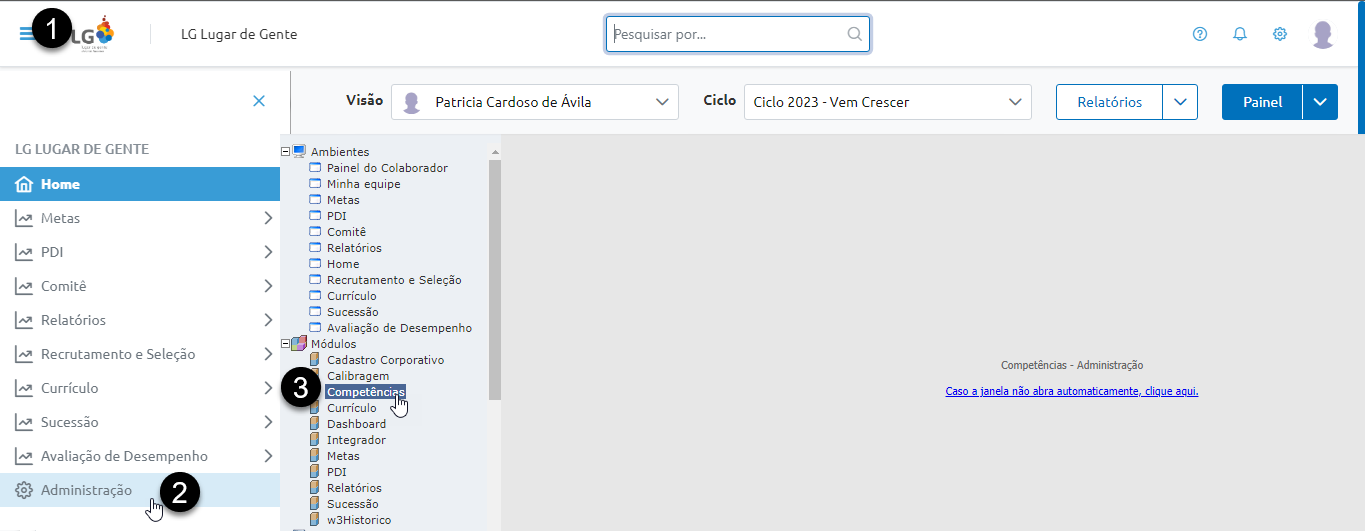The image size is (1365, 531).
Task: Select Painel do Colaborador in tree
Action: coord(387,168)
